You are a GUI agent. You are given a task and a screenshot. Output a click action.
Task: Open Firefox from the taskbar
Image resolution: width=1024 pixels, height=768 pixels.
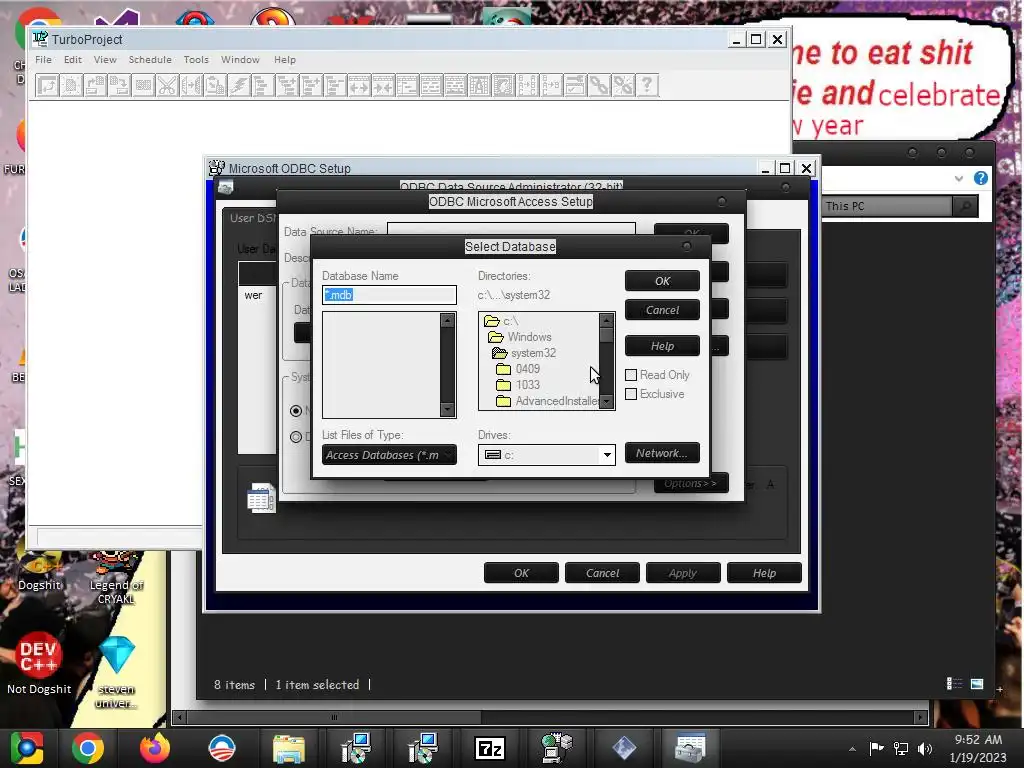[x=155, y=748]
